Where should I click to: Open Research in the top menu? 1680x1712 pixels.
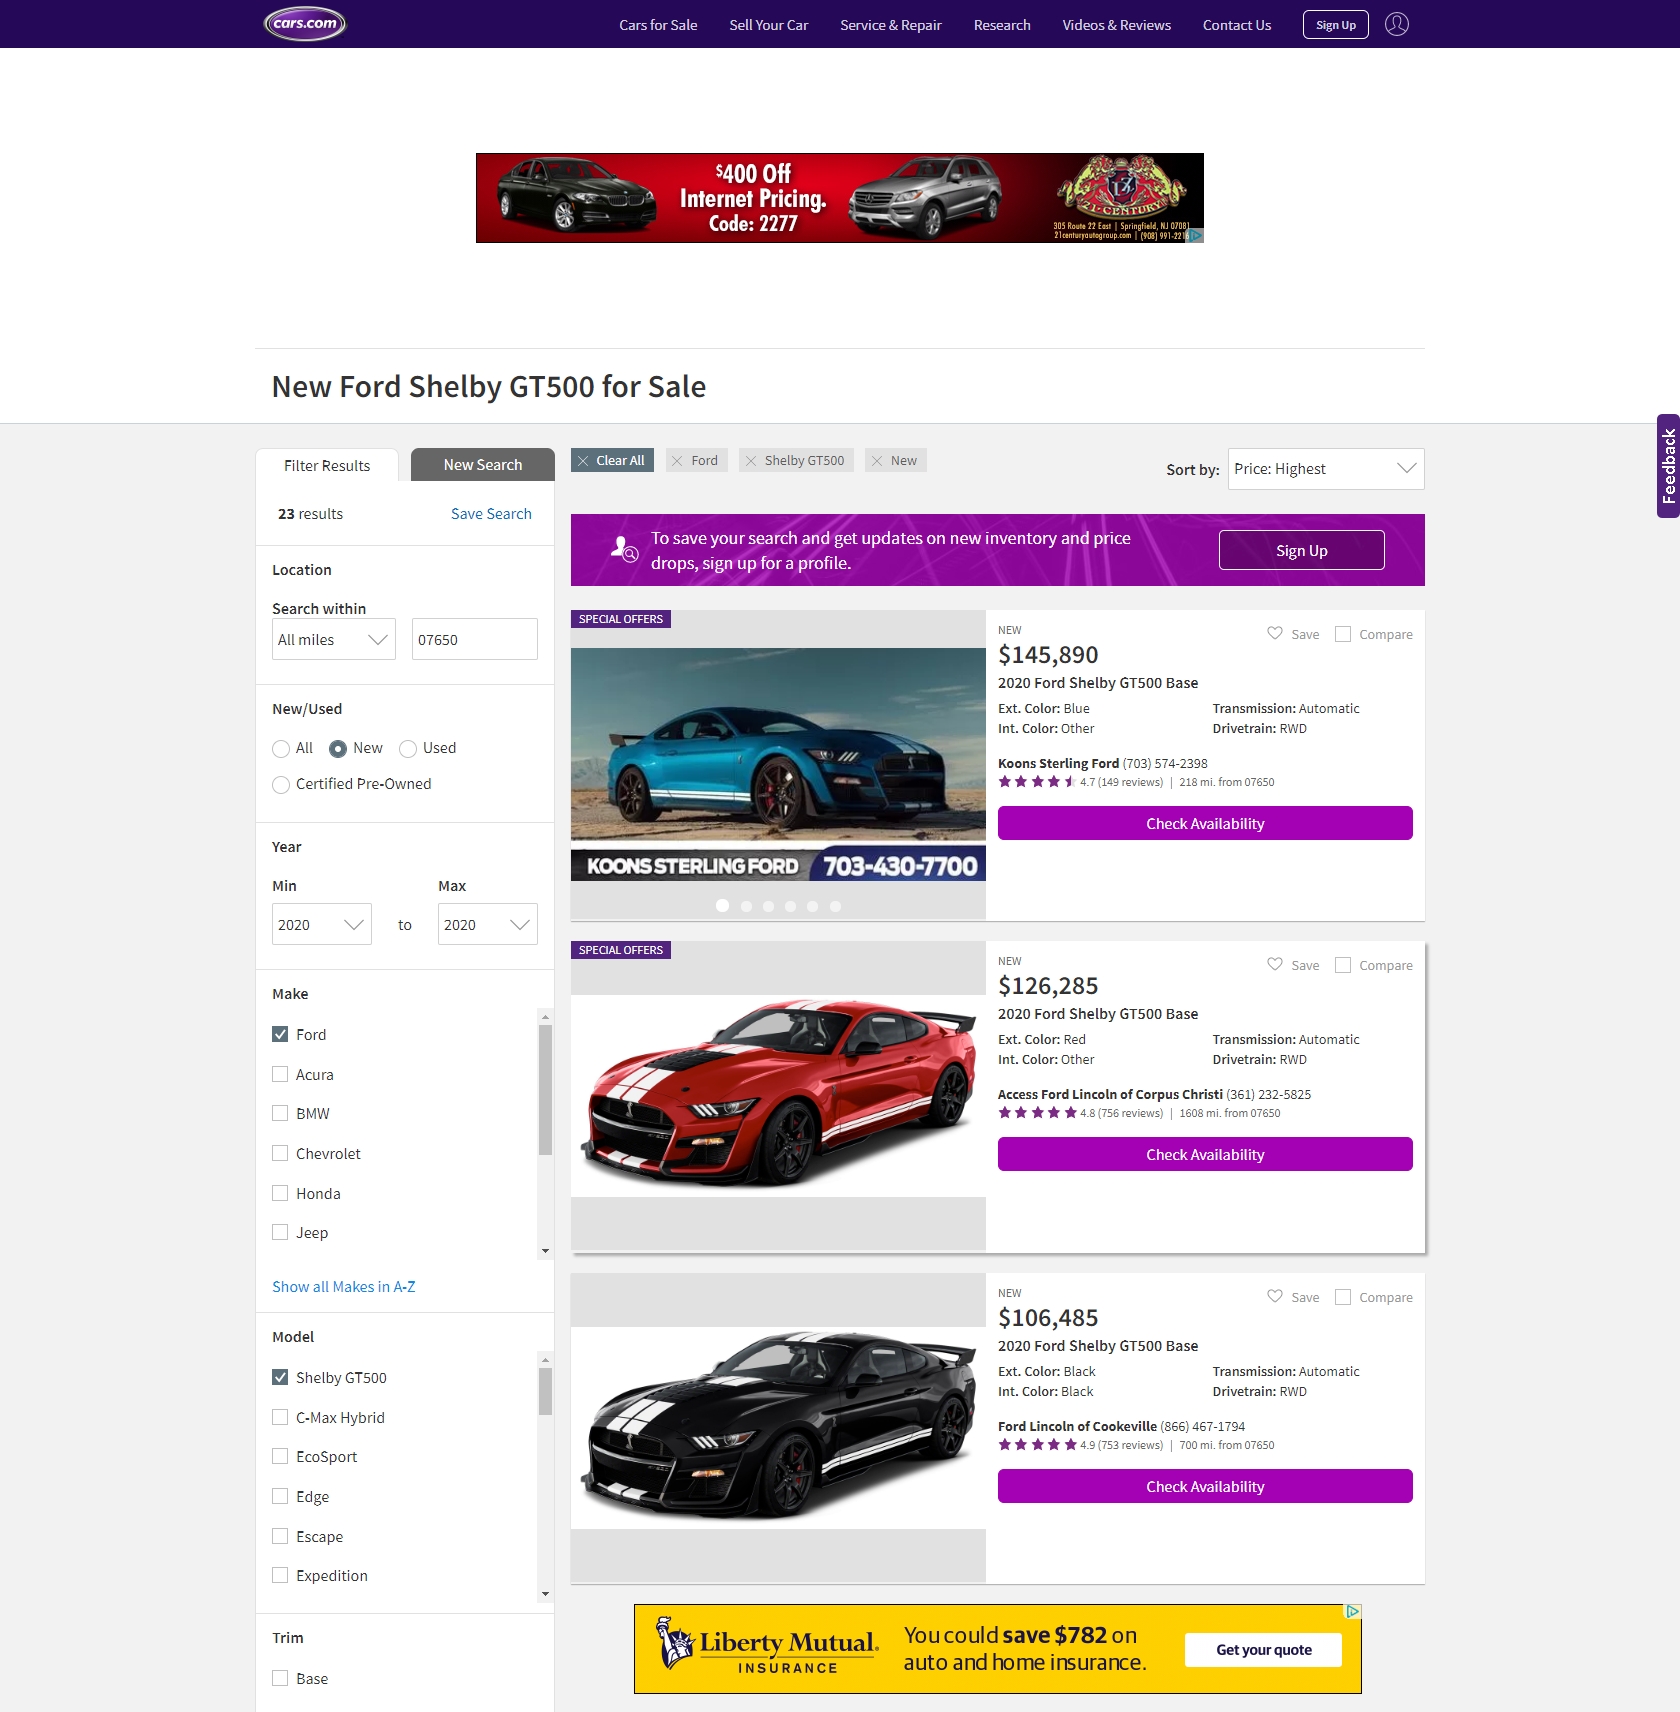[x=1001, y=25]
